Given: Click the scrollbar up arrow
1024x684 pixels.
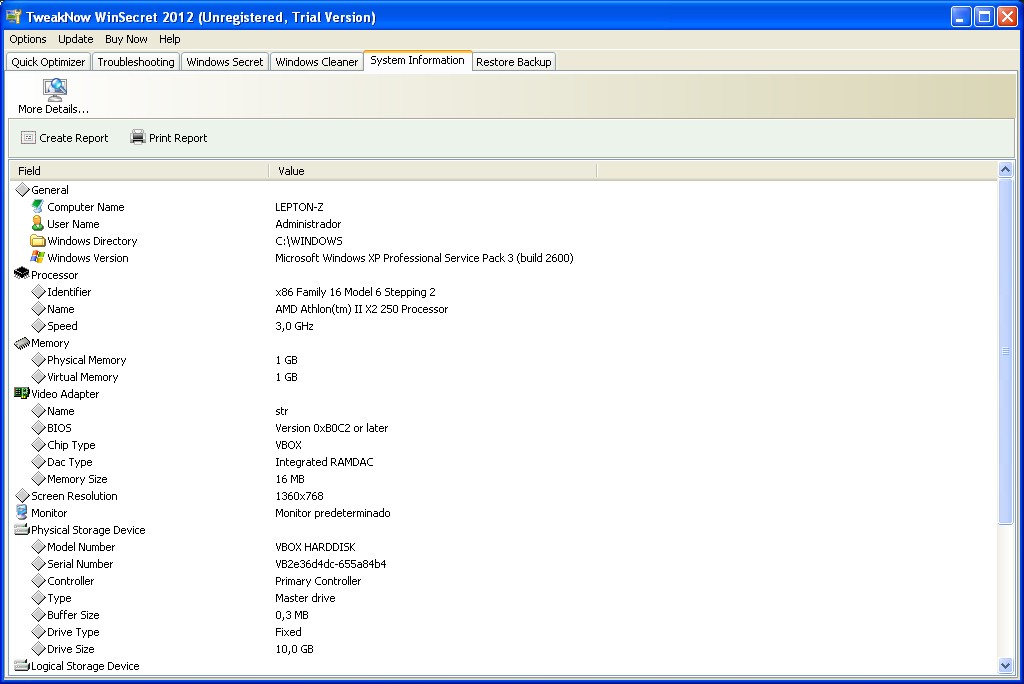Looking at the screenshot, I should pyautogui.click(x=1006, y=169).
